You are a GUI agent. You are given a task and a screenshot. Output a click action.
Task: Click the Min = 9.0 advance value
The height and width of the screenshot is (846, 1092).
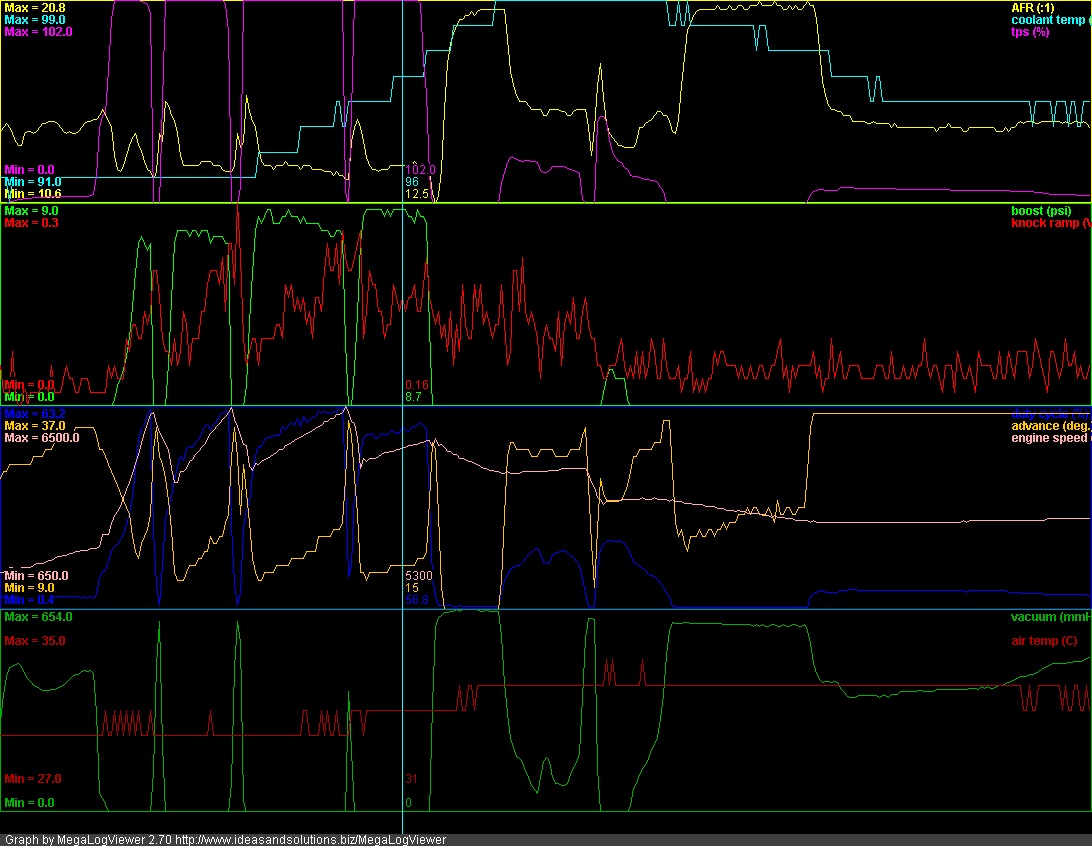coord(29,588)
